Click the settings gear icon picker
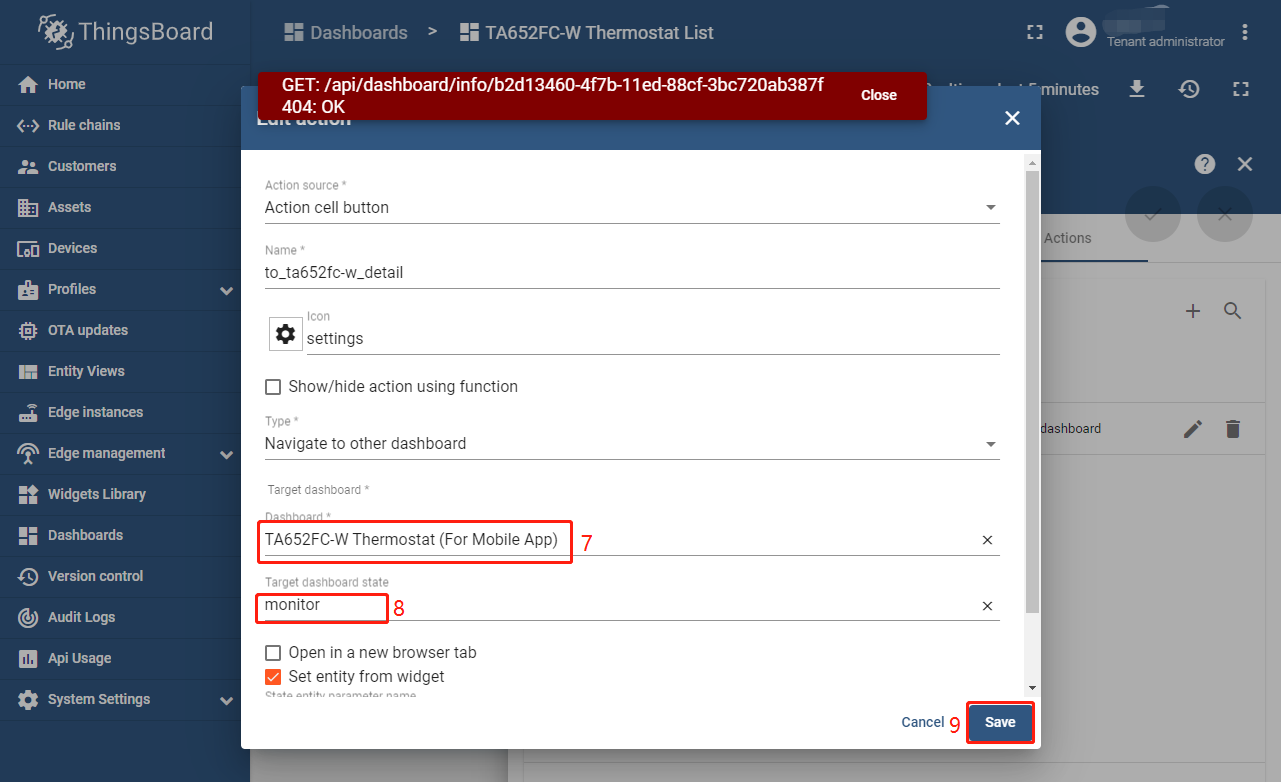Image resolution: width=1281 pixels, height=782 pixels. click(x=286, y=334)
